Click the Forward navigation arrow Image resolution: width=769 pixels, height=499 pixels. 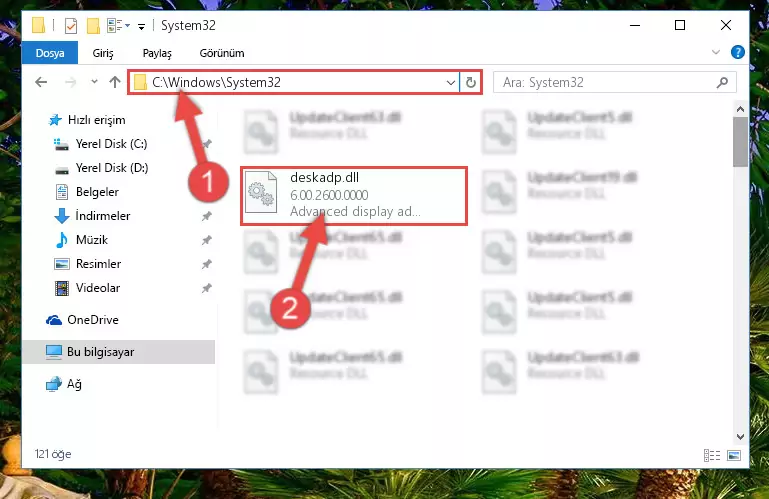coord(71,82)
